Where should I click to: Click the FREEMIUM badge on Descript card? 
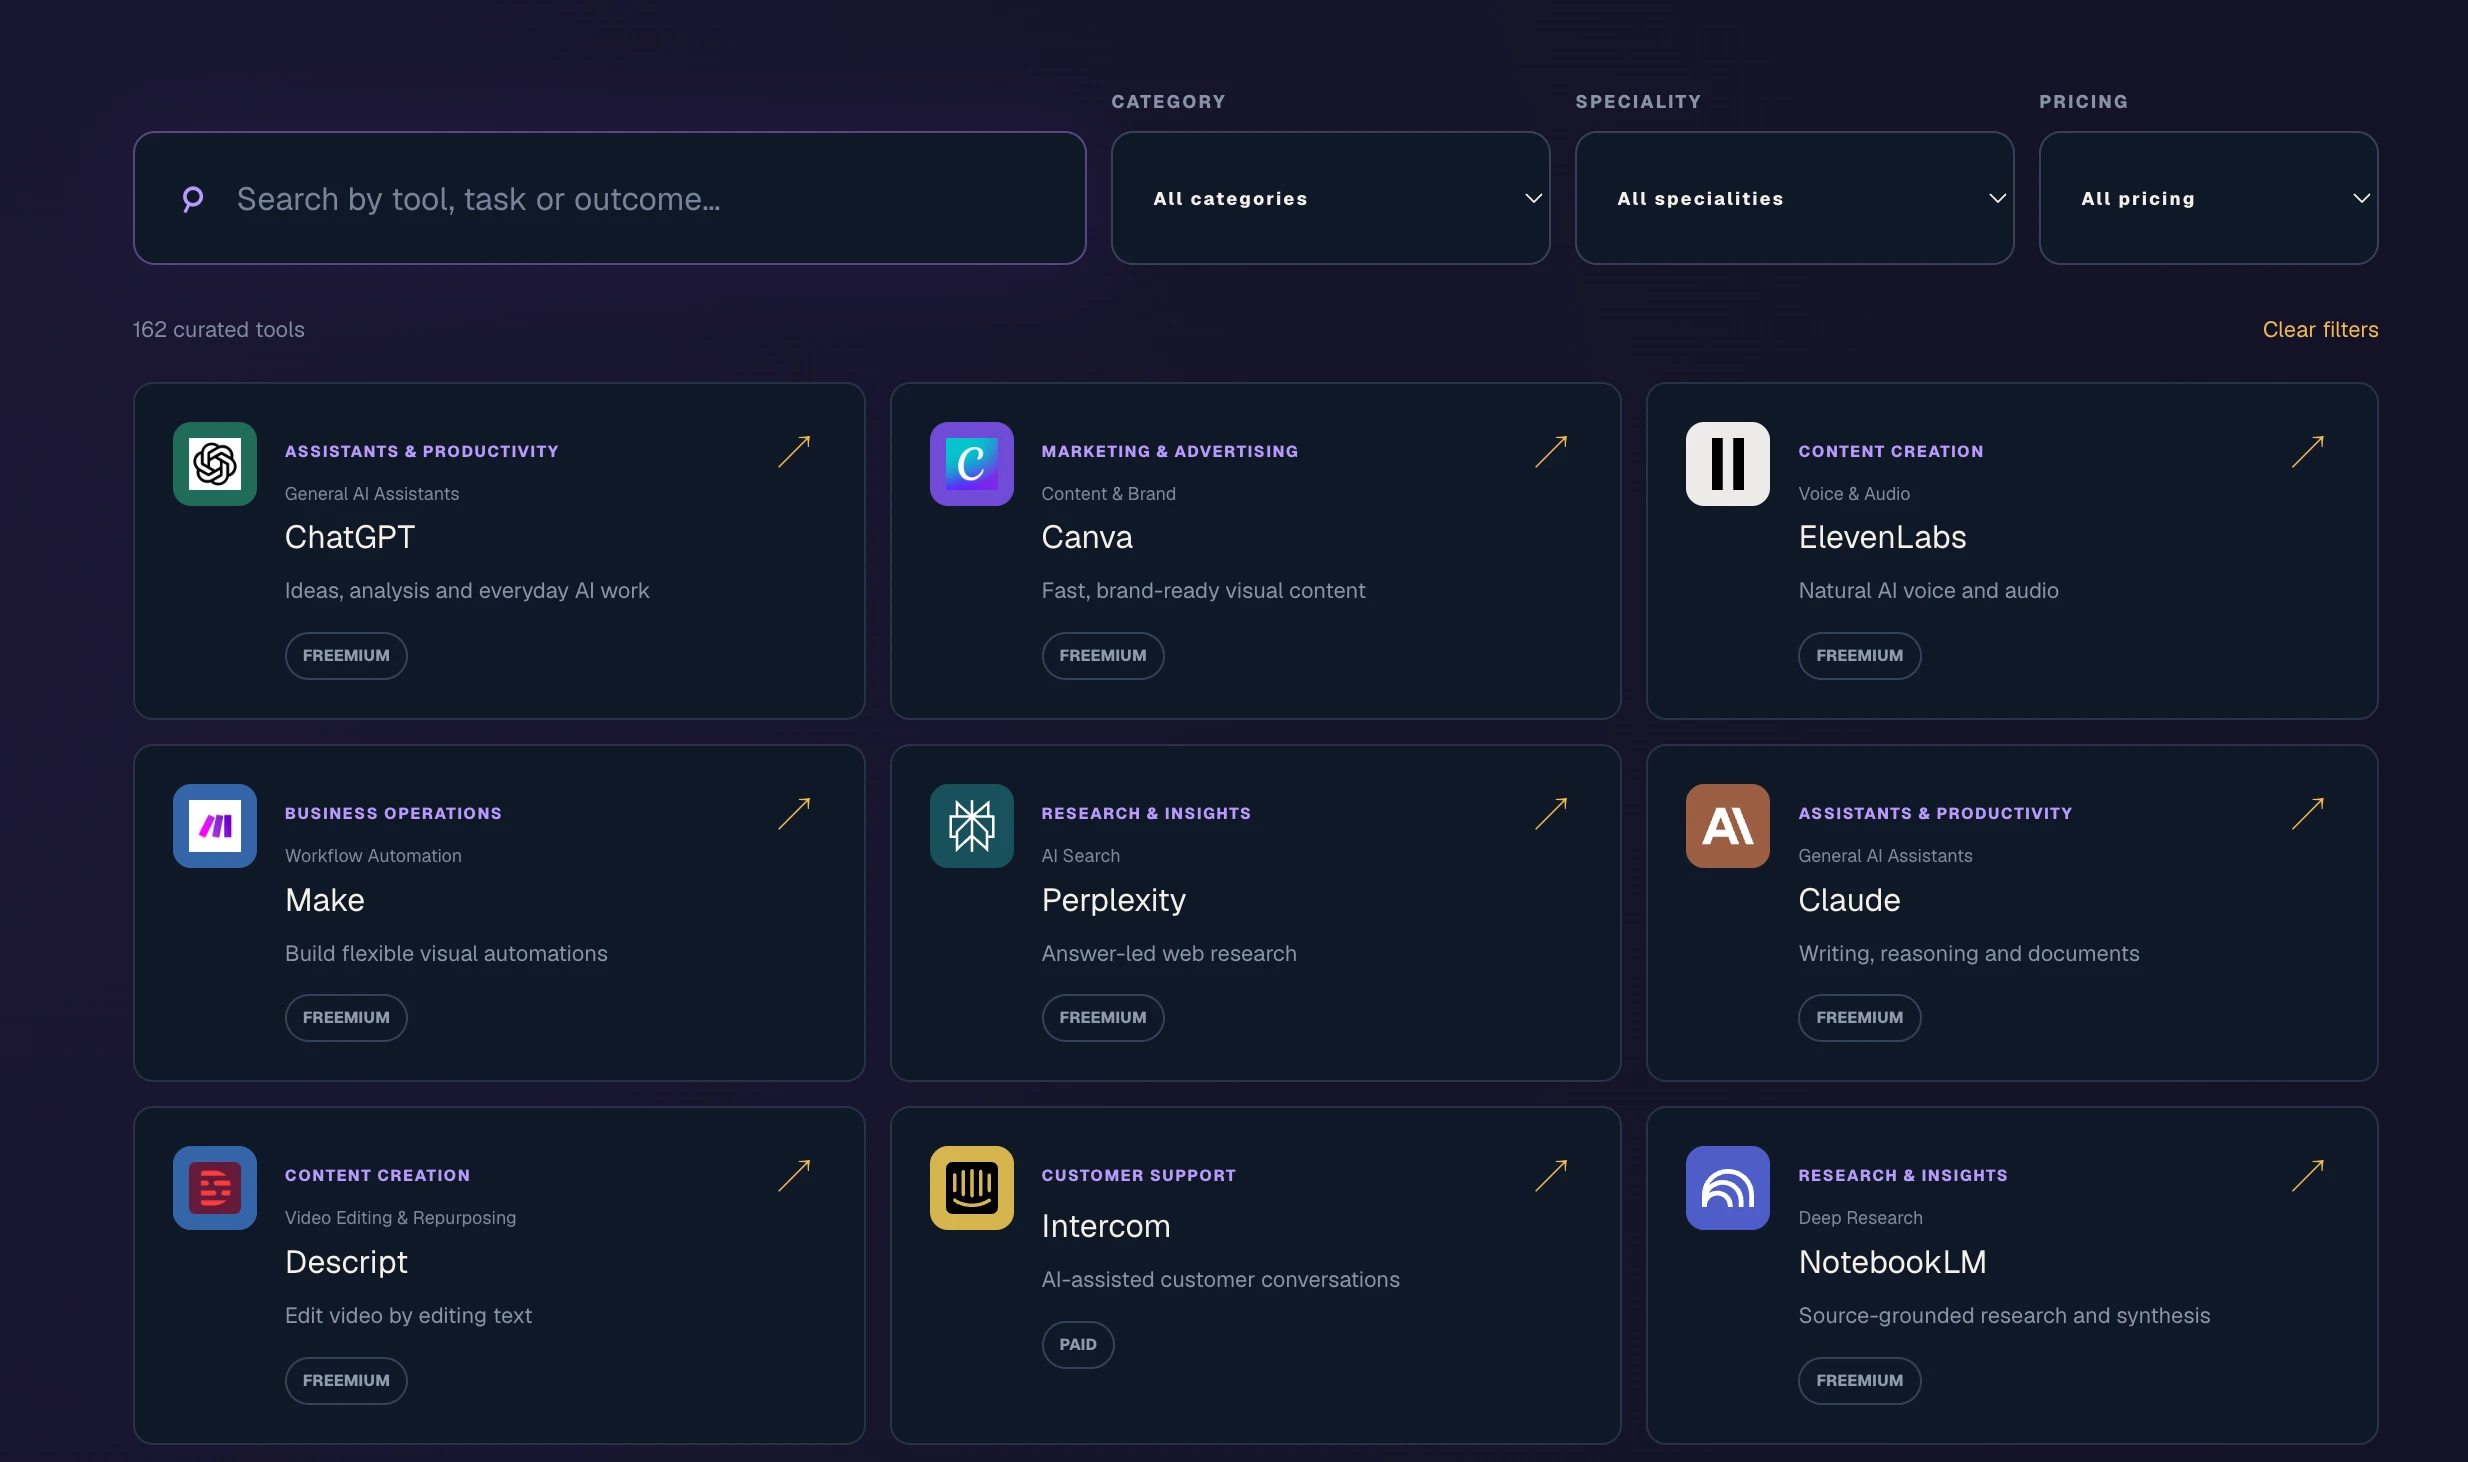[346, 1381]
